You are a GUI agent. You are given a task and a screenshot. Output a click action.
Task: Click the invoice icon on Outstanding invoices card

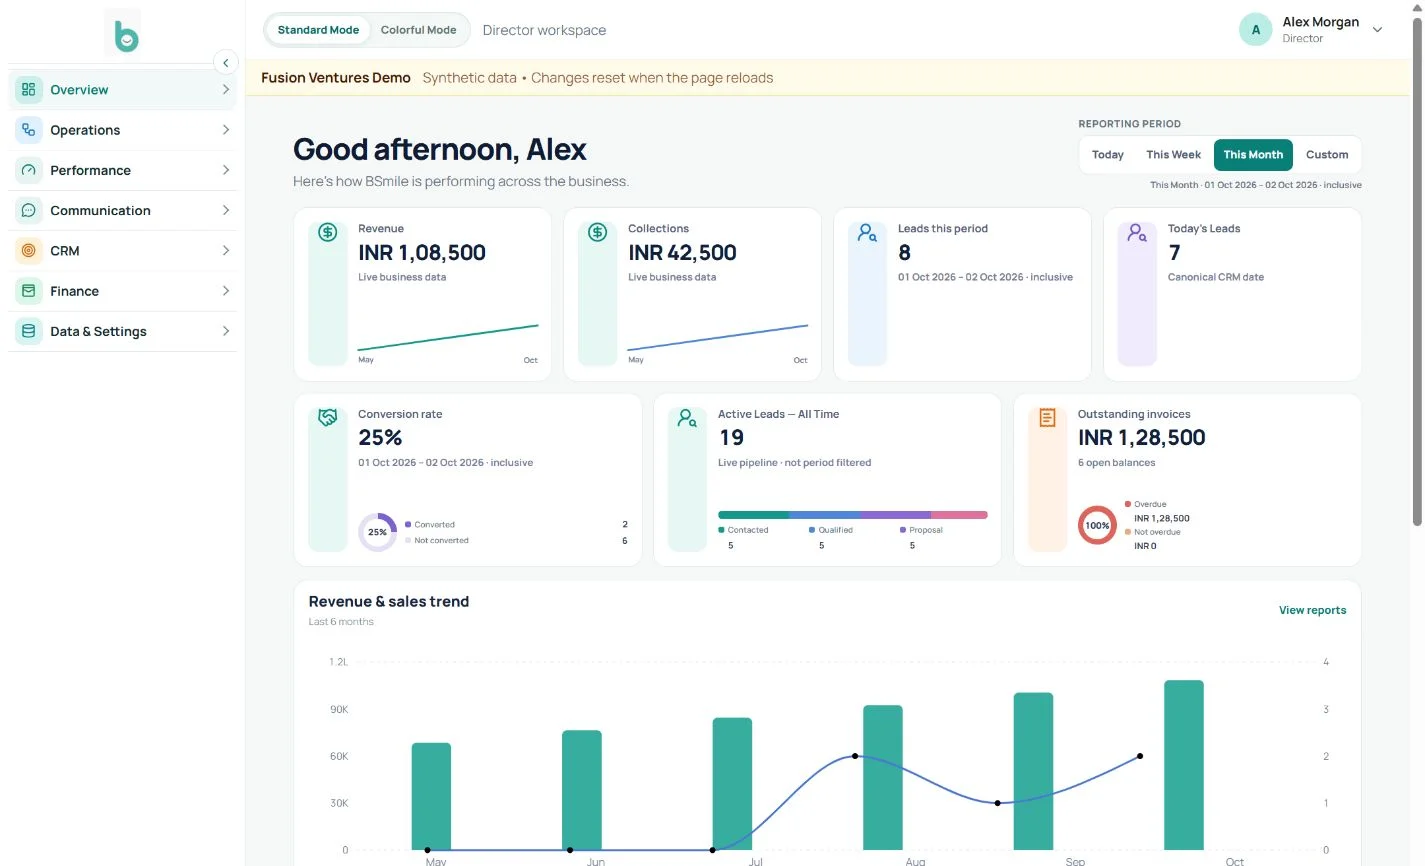coord(1047,418)
